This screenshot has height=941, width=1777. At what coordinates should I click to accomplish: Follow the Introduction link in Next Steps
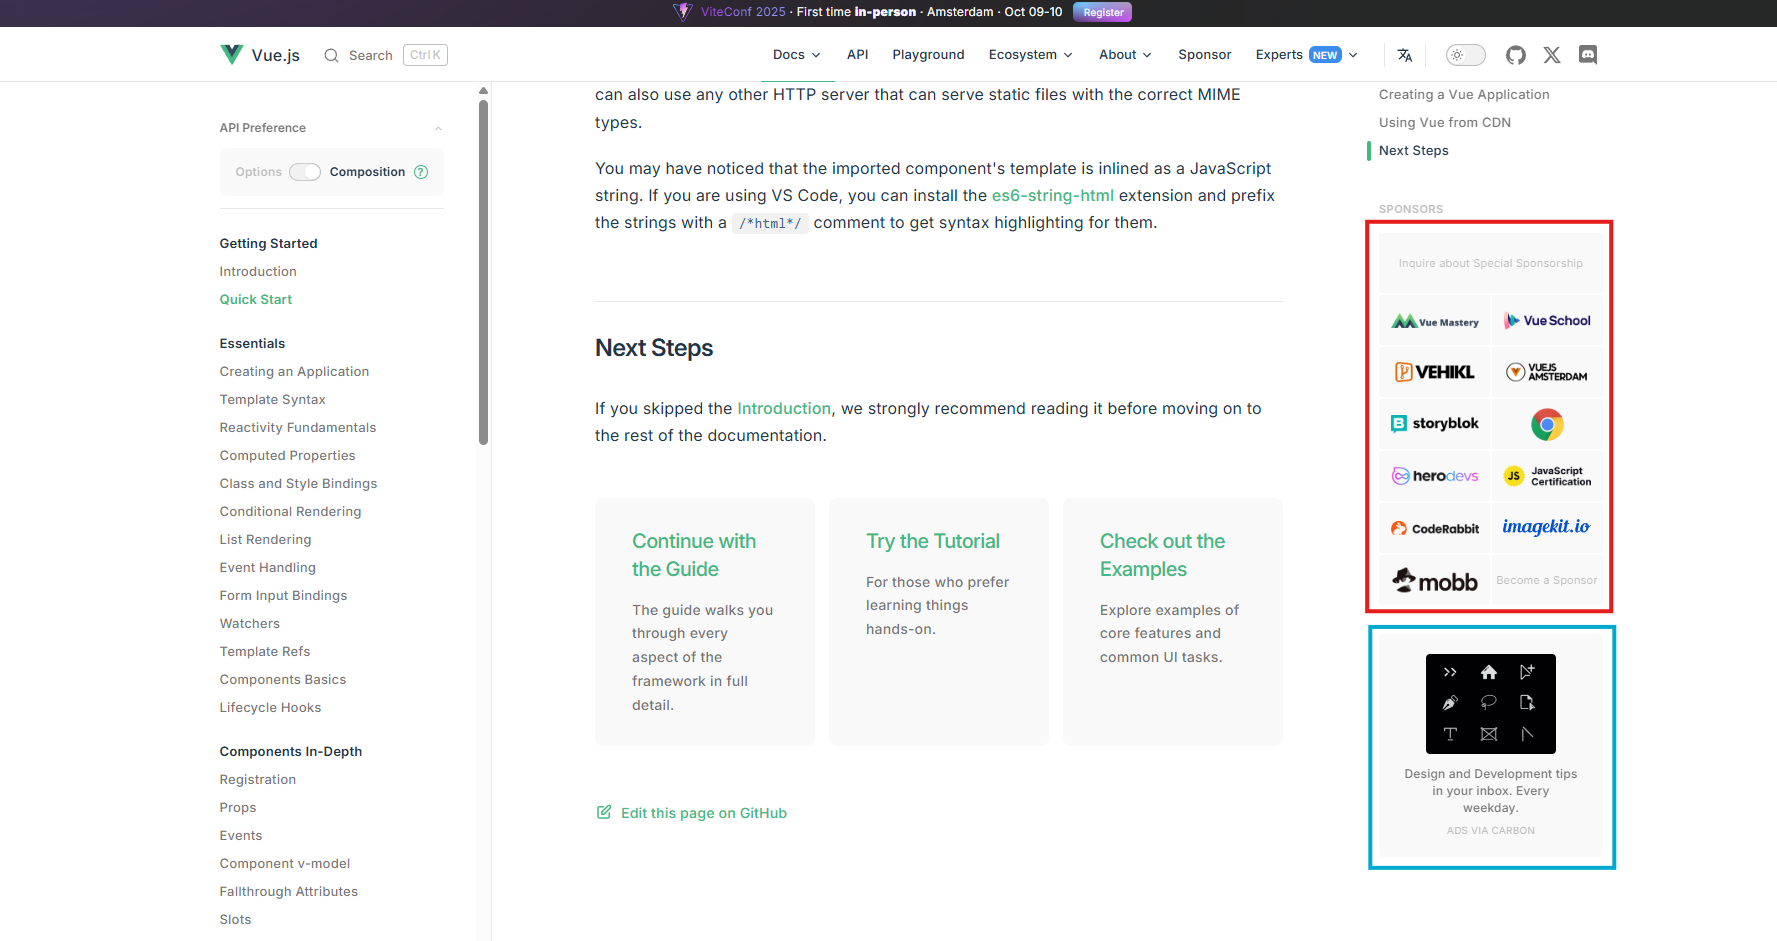point(784,408)
